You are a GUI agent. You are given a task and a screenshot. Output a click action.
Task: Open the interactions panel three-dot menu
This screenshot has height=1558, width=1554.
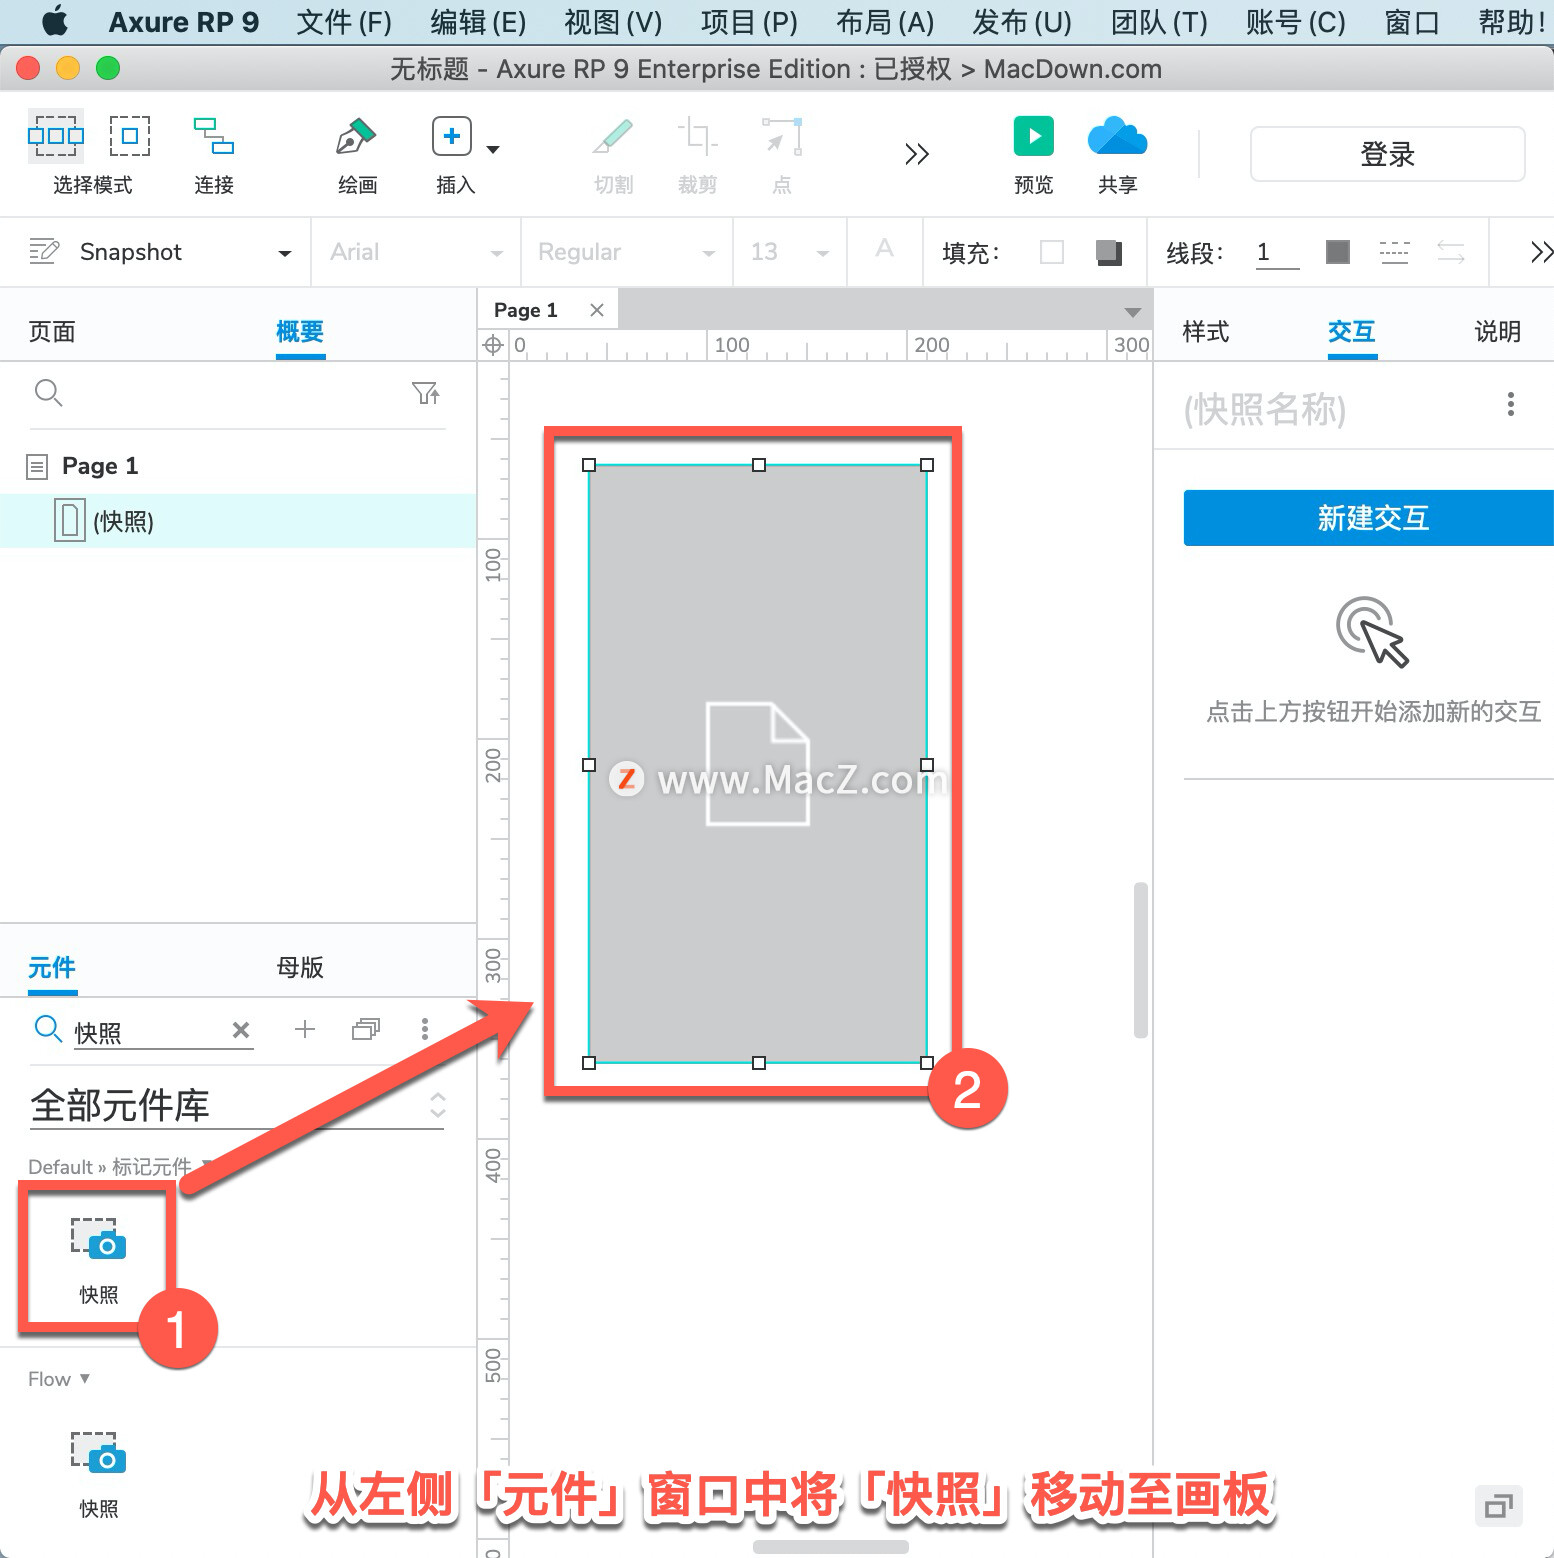point(1510,404)
